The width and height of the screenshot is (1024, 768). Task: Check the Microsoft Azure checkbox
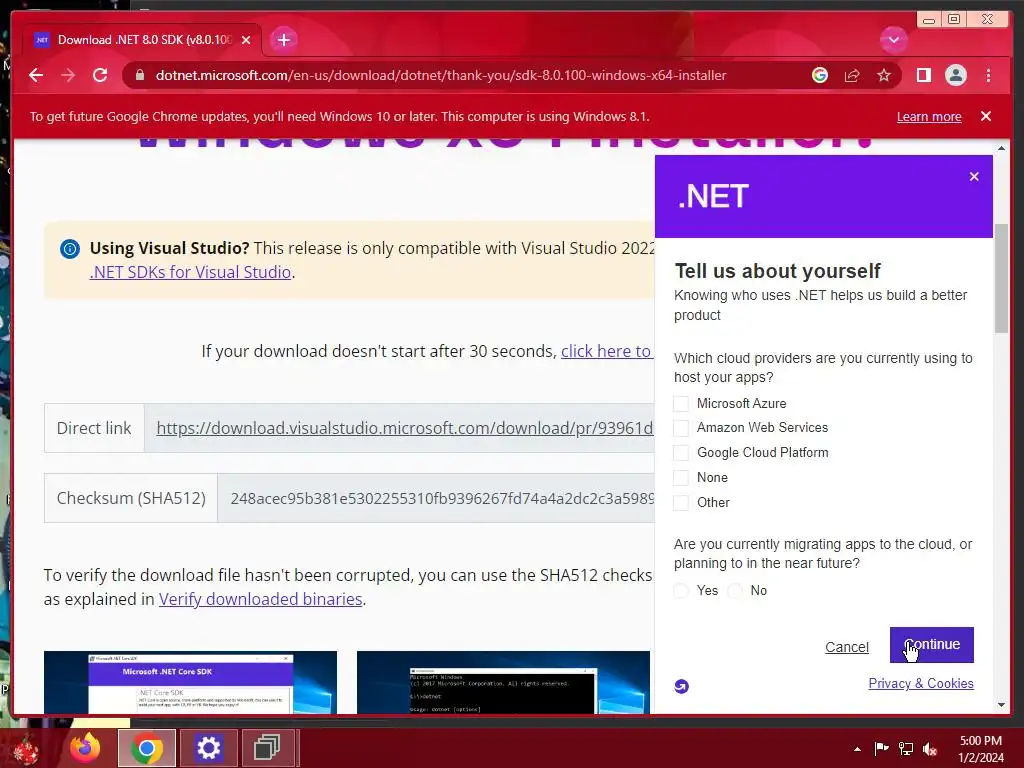680,404
